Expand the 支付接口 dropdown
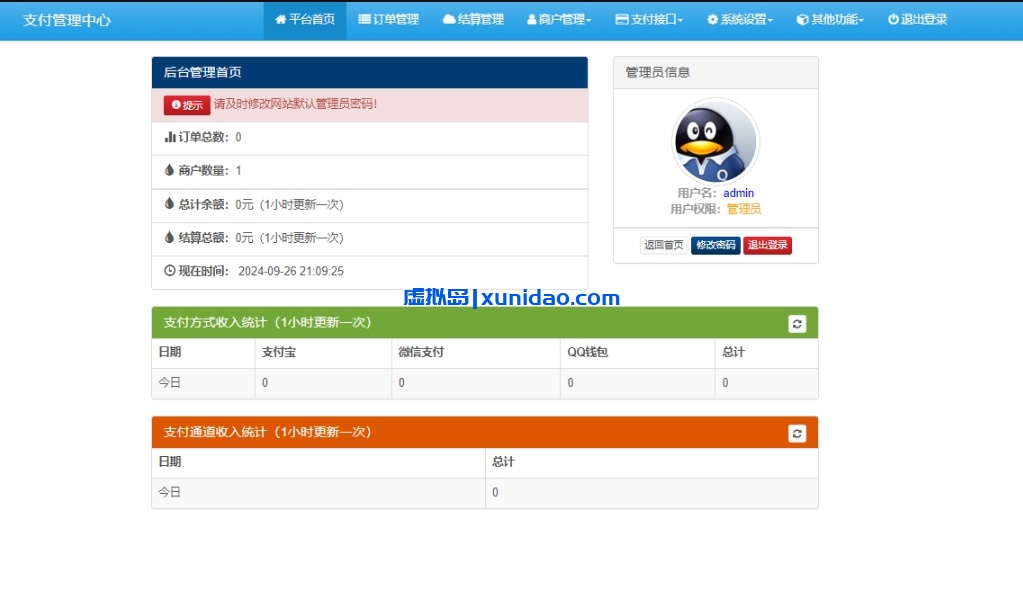Image resolution: width=1023 pixels, height=590 pixels. click(x=650, y=18)
